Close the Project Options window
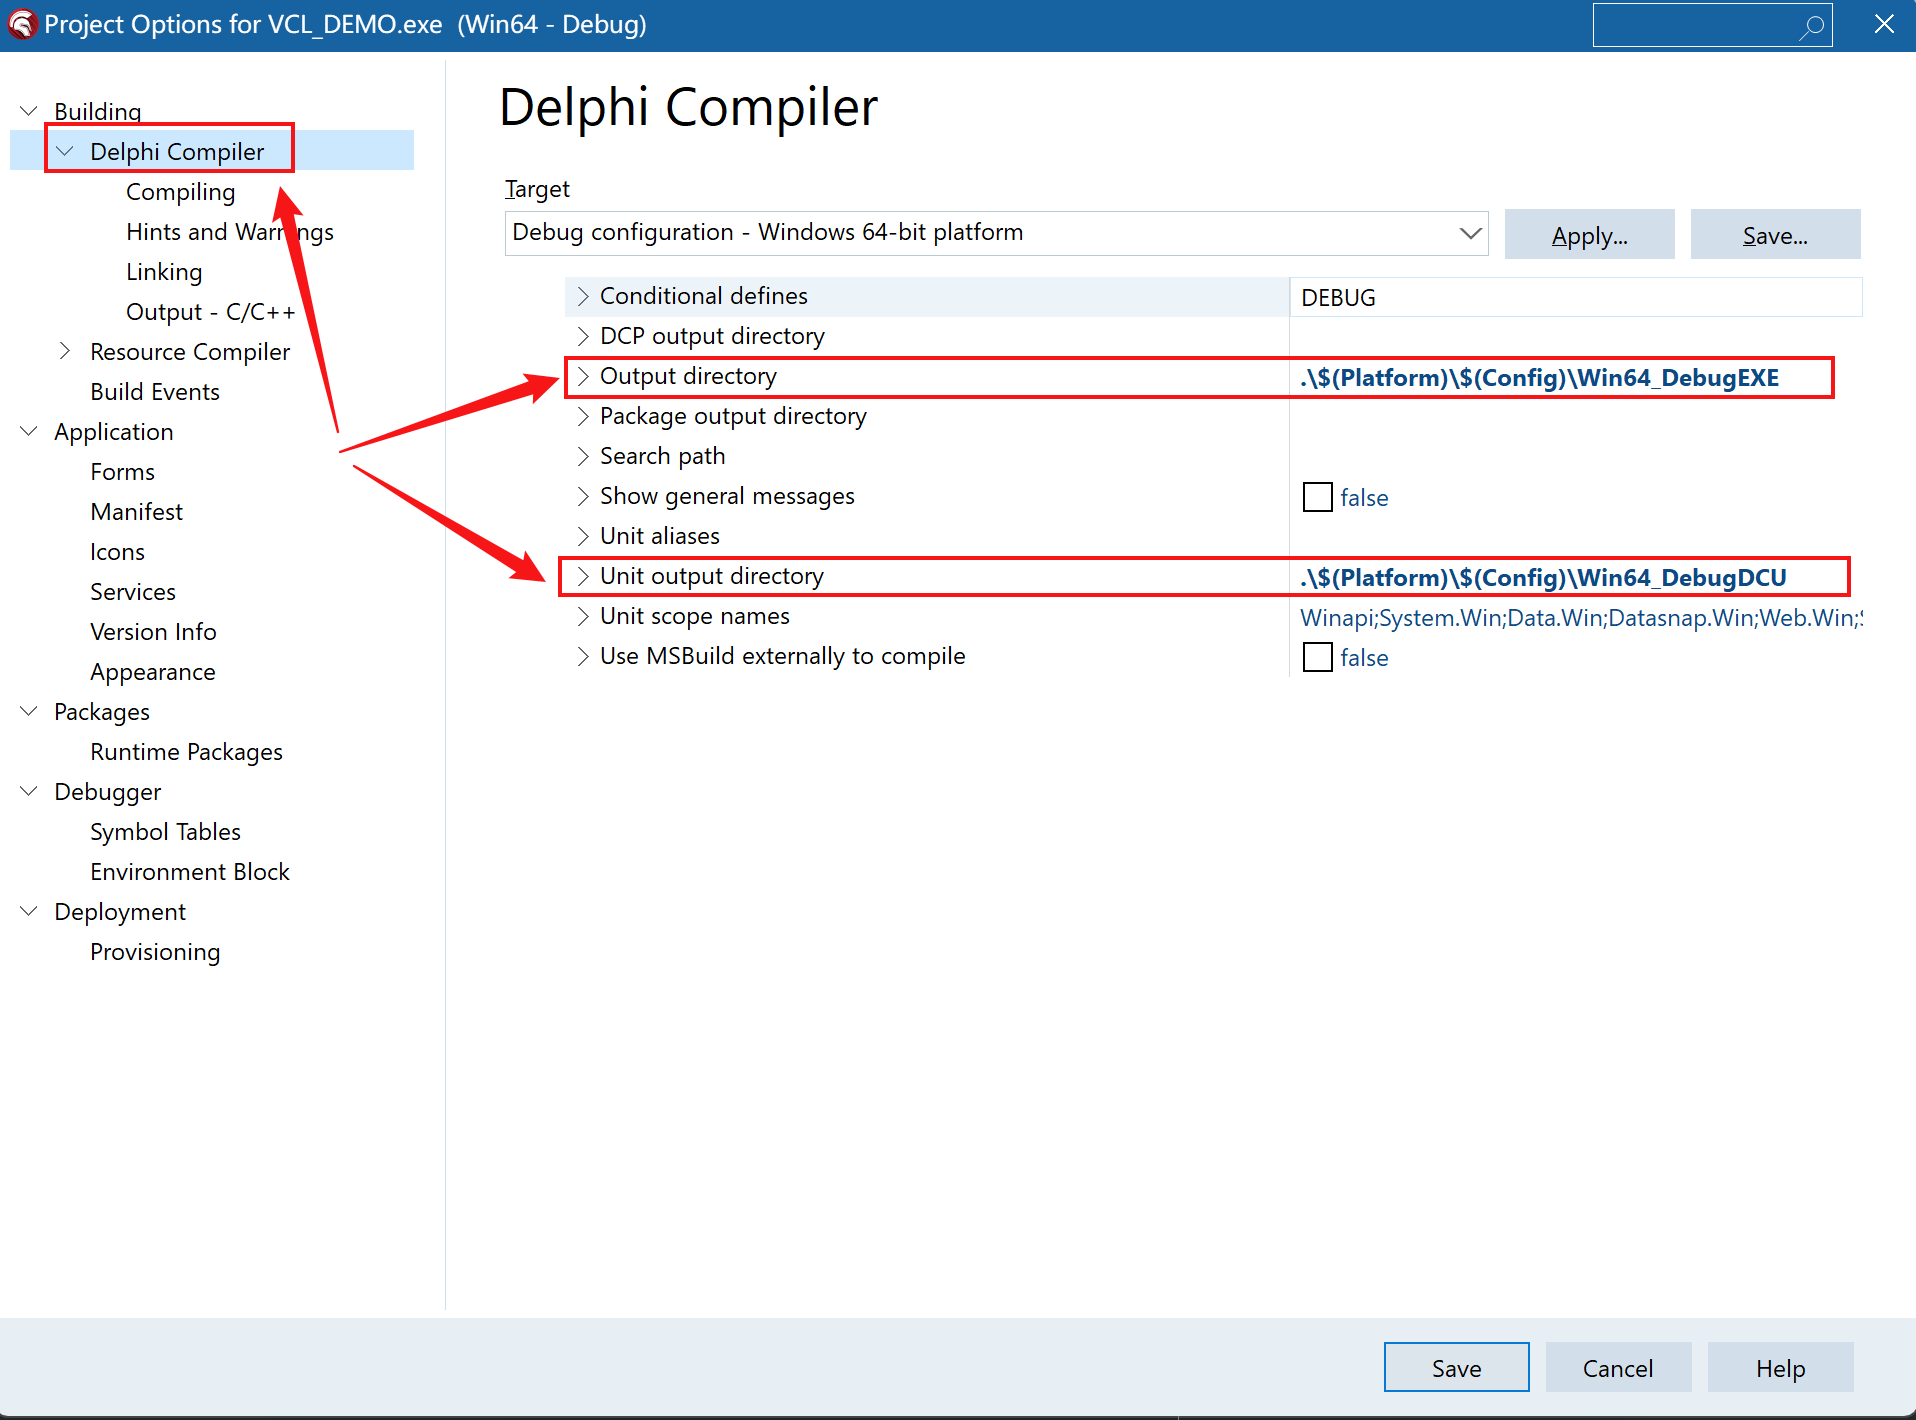The image size is (1916, 1420). point(1884,25)
